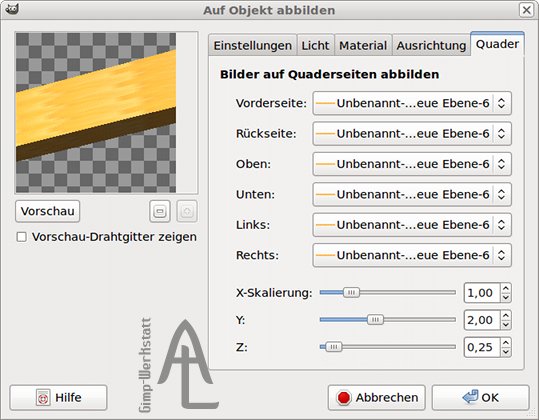Click the preview zoom out icon

160,211
